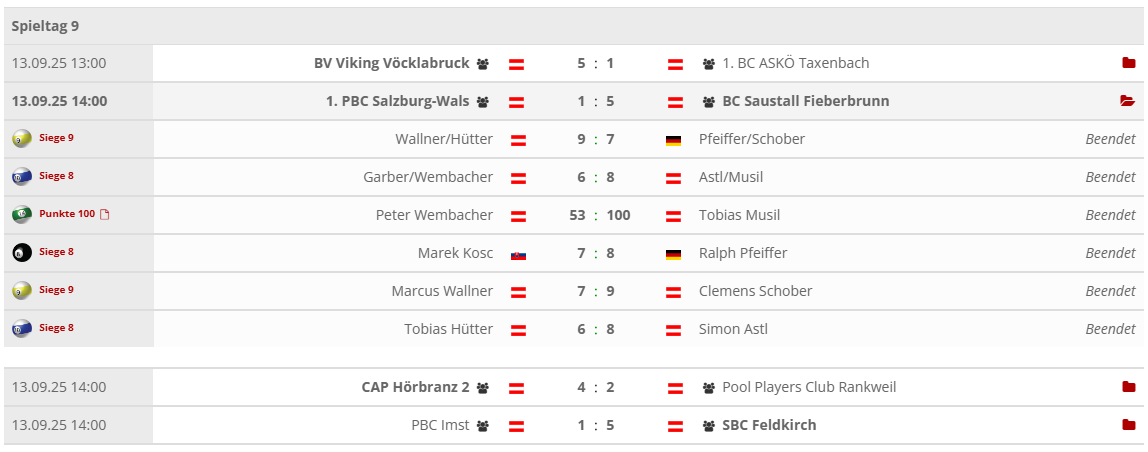This screenshot has width=1148, height=452.
Task: Click the team icon before SBC Feldkirch
Action: click(x=709, y=426)
